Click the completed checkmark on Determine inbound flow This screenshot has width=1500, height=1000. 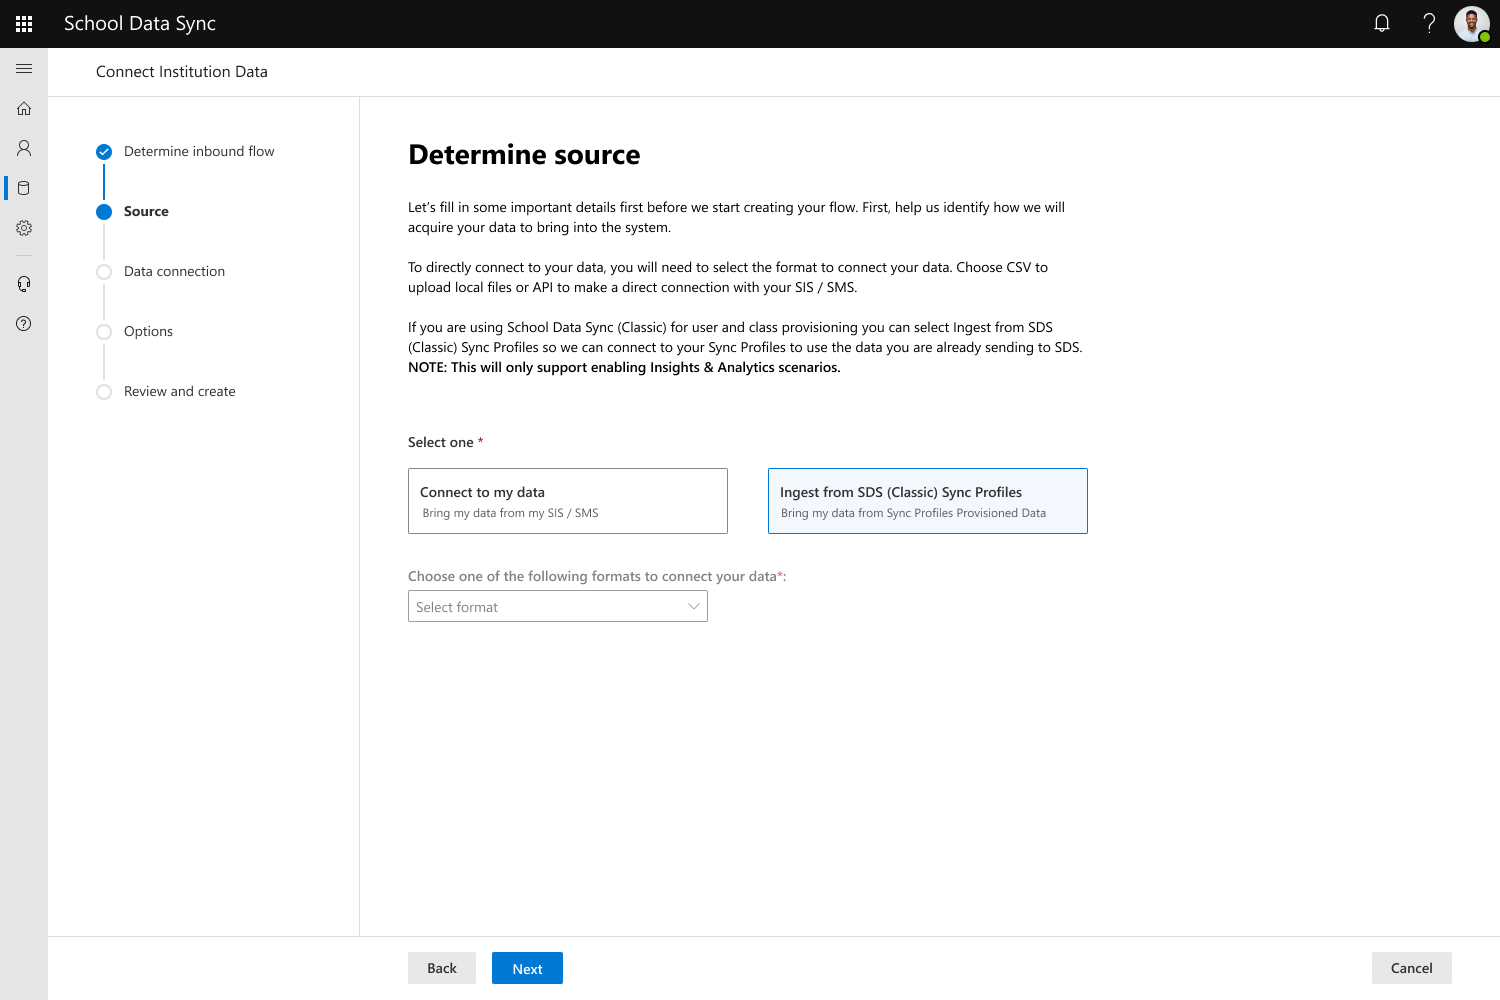pyautogui.click(x=104, y=152)
